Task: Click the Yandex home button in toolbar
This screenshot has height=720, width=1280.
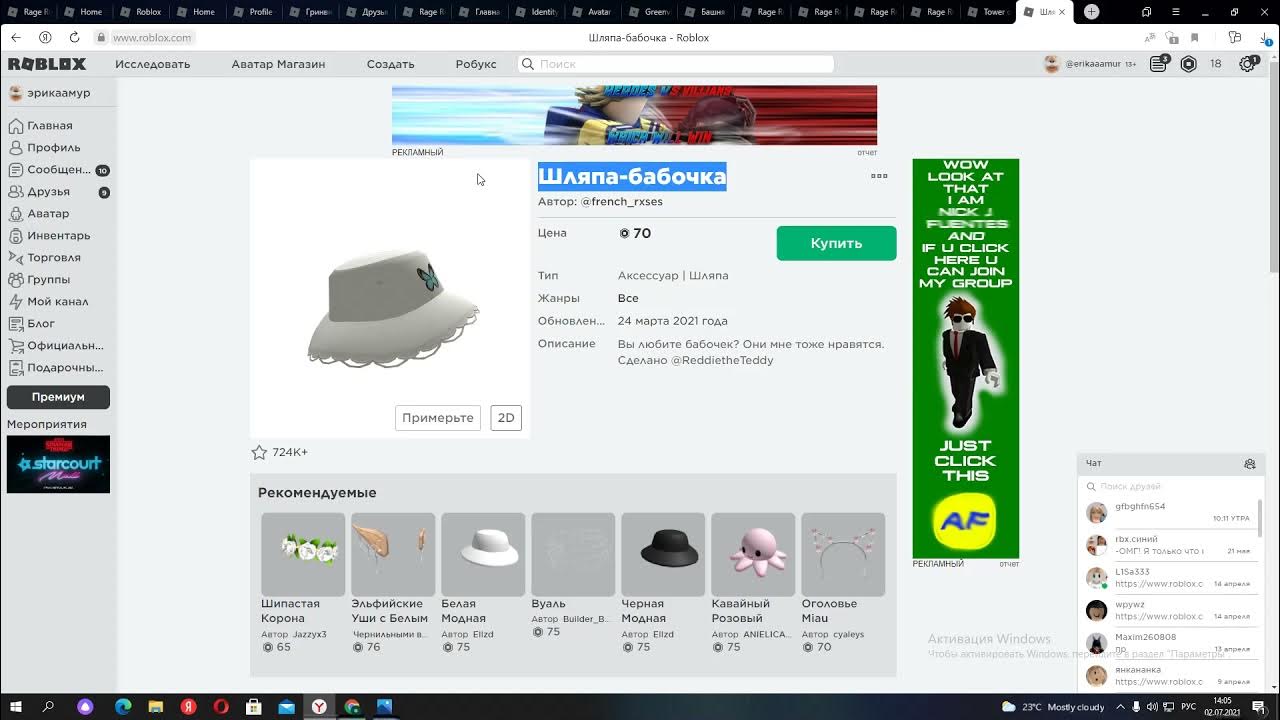Action: [x=45, y=37]
